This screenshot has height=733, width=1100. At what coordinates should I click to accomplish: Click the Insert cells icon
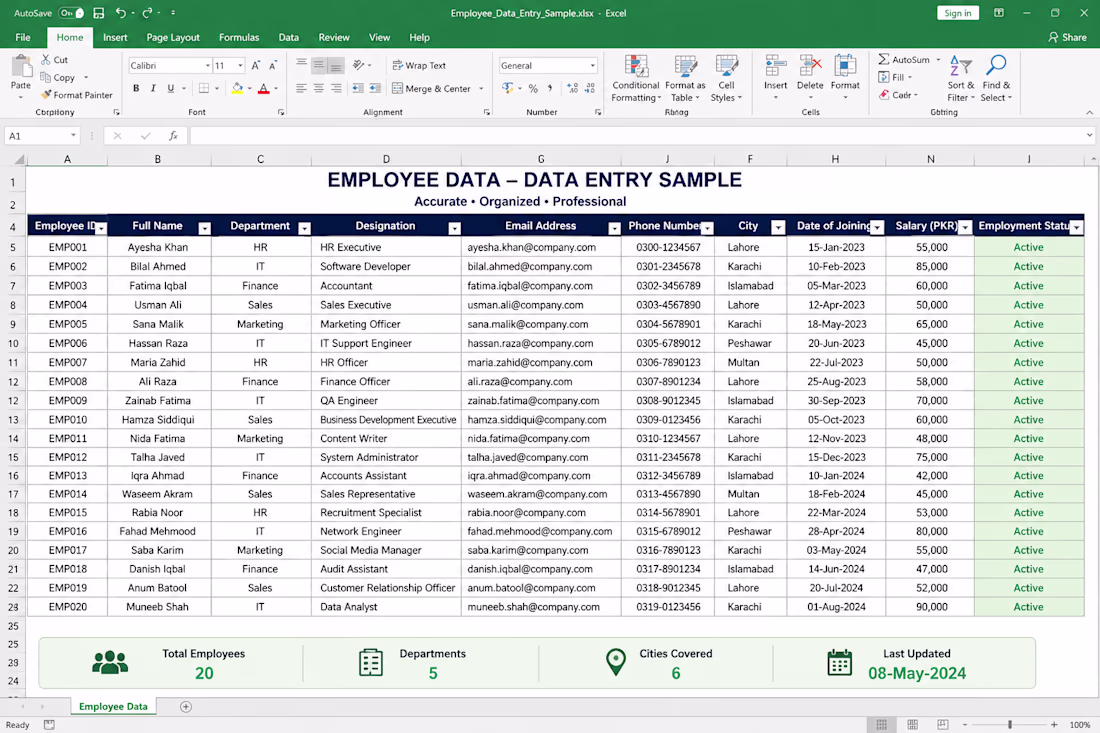[775, 66]
